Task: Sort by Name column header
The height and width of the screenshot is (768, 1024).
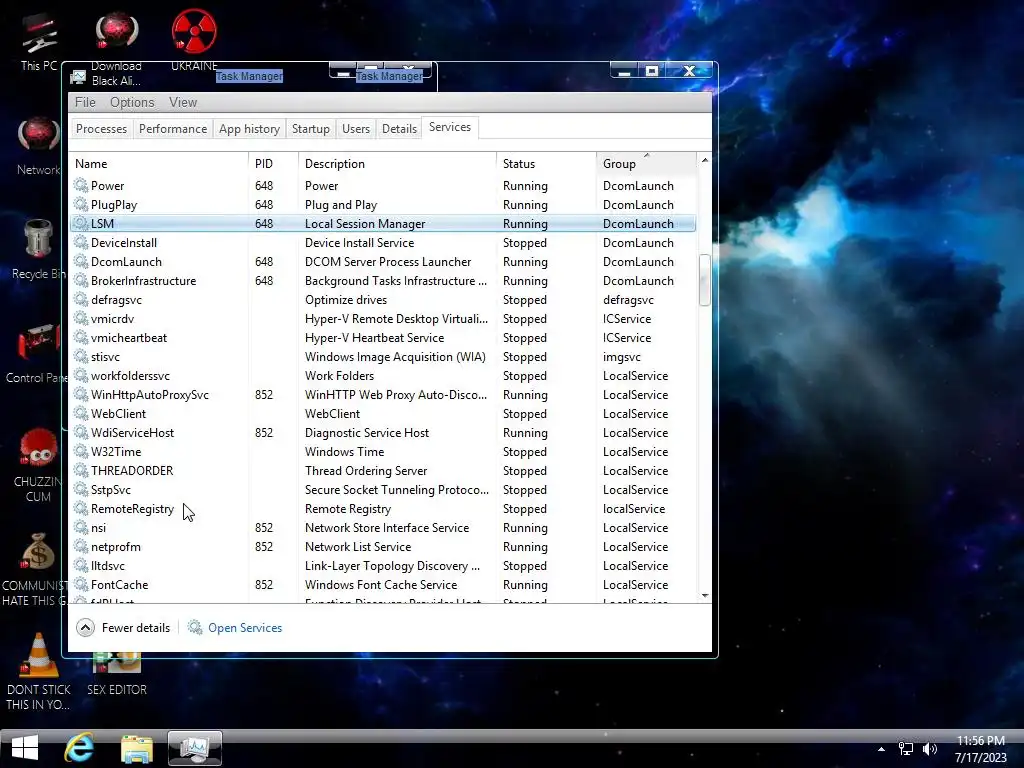Action: tap(159, 164)
